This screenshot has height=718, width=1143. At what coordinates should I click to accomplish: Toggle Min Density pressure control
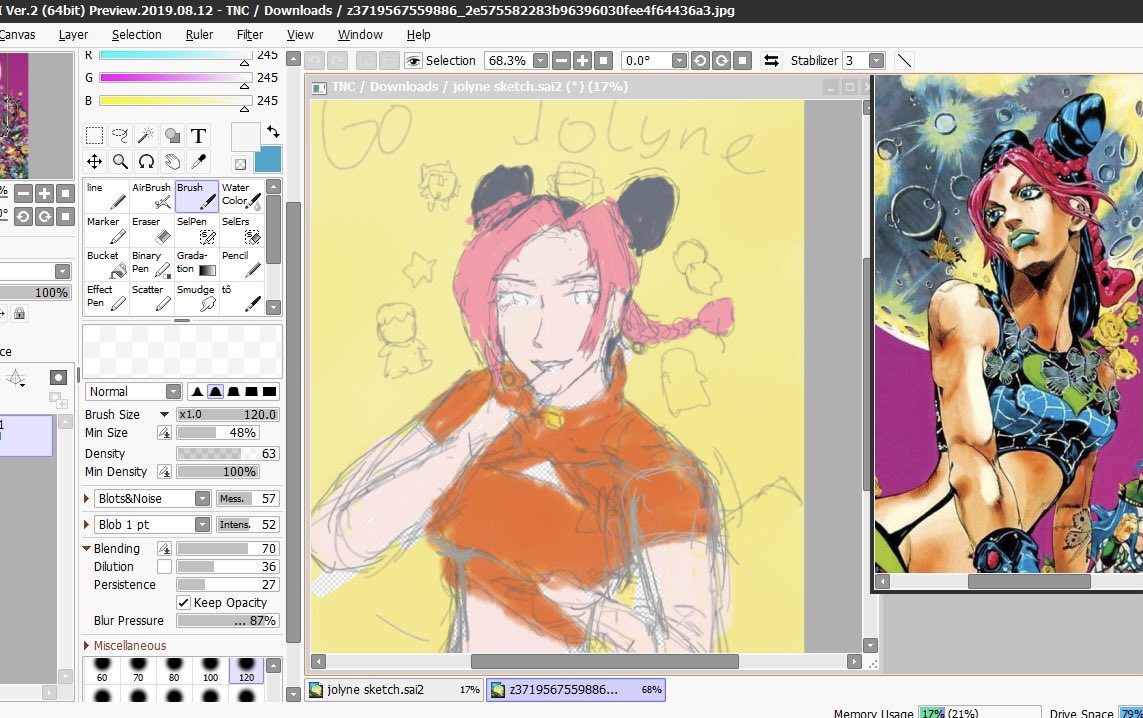[x=164, y=472]
